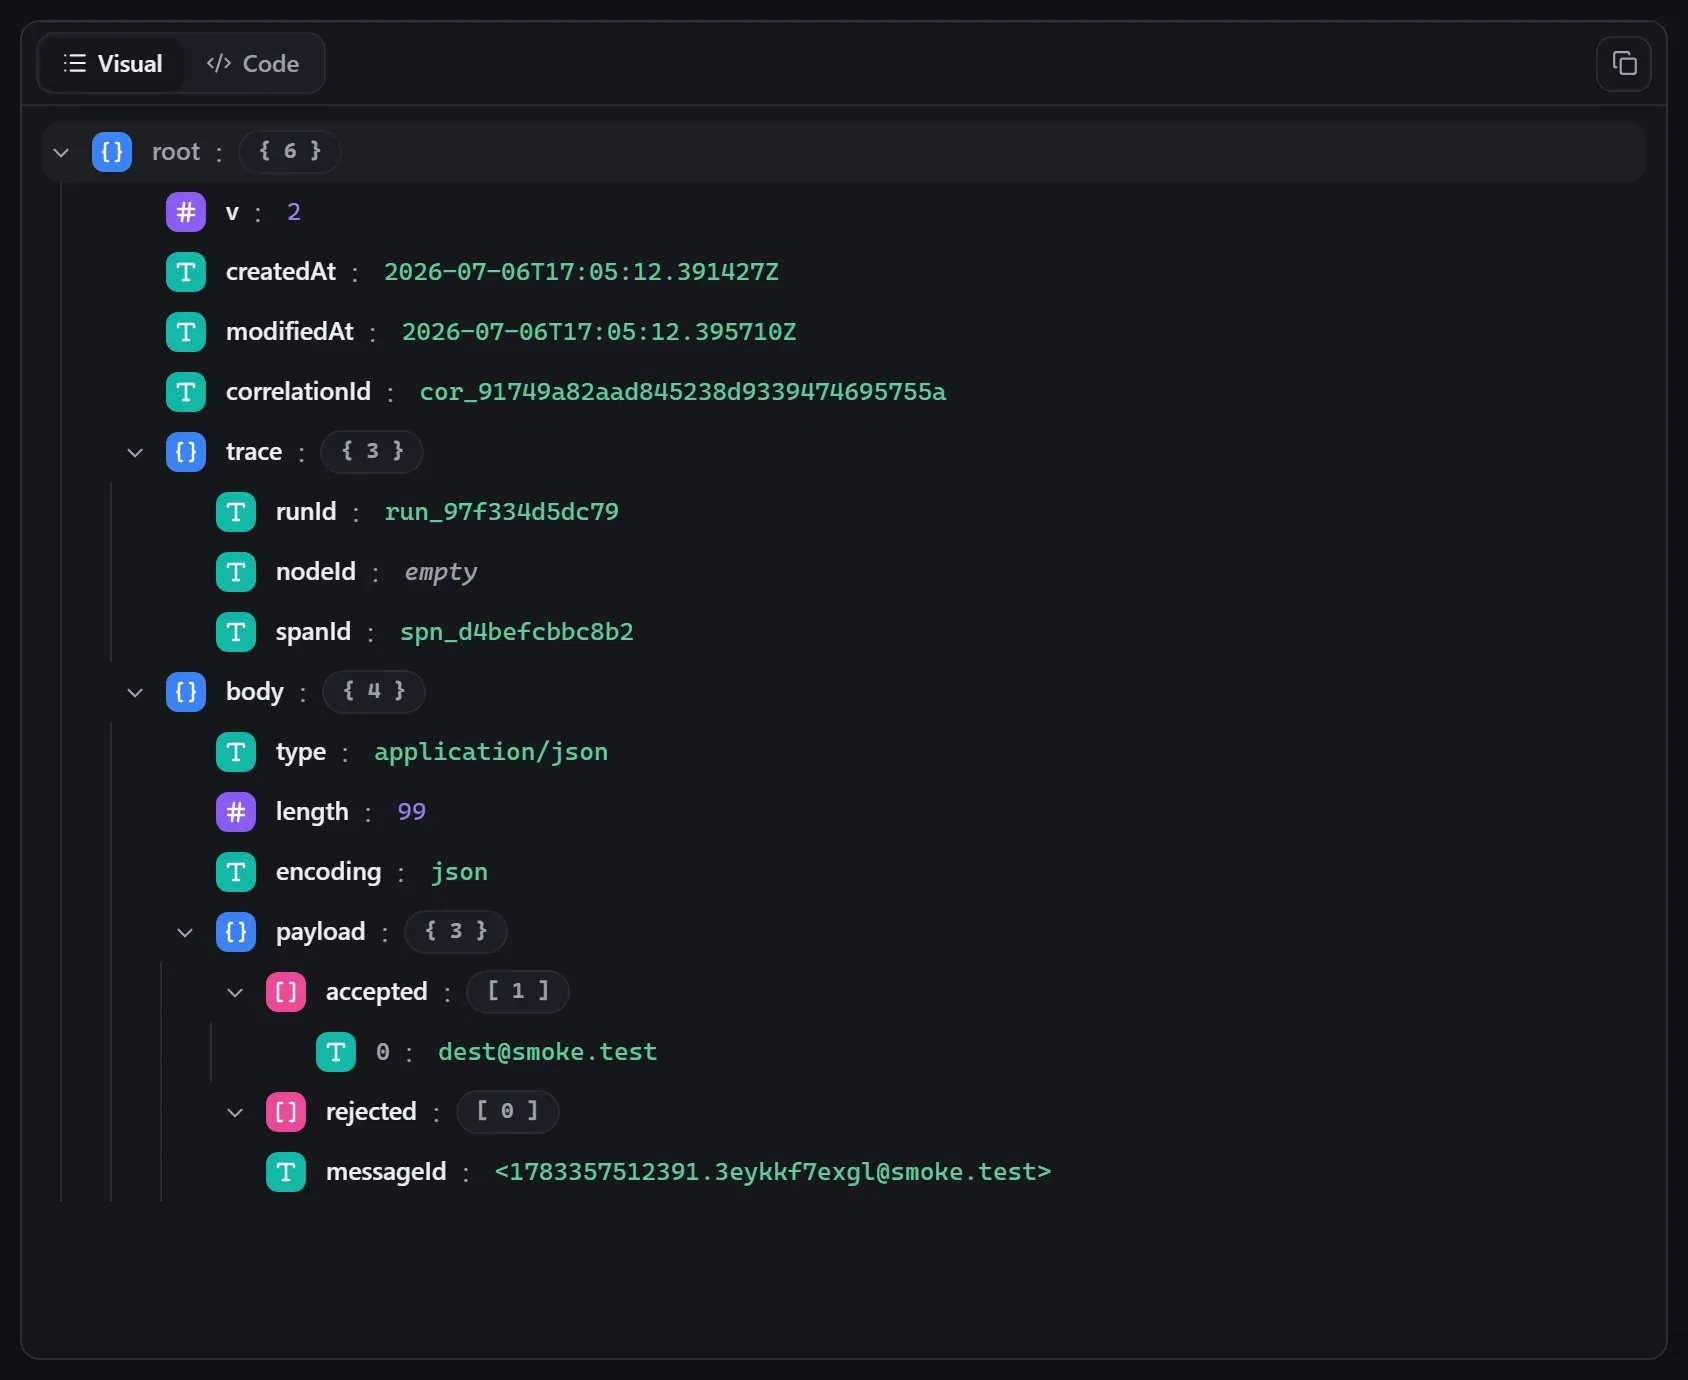Click the root object type icon
This screenshot has height=1380, width=1688.
(112, 152)
